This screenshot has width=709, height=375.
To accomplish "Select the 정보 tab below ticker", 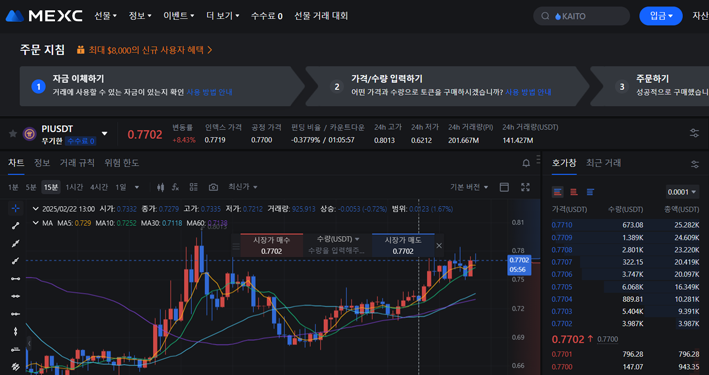I will click(42, 163).
